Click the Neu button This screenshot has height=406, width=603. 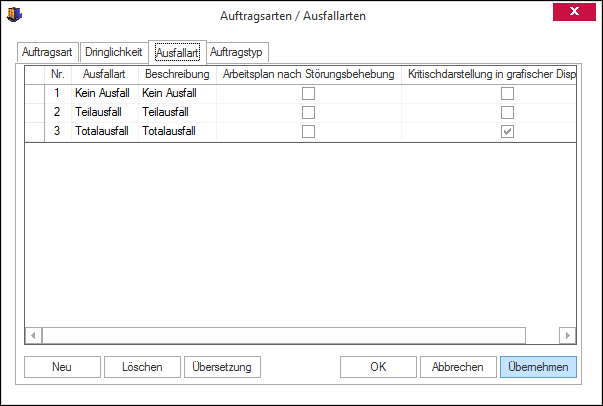click(x=62, y=367)
